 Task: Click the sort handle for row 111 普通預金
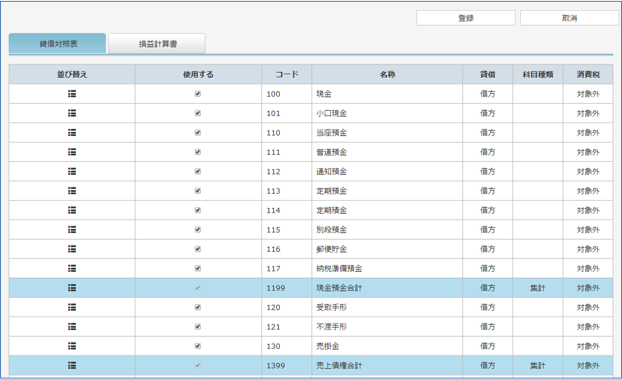[x=72, y=152]
